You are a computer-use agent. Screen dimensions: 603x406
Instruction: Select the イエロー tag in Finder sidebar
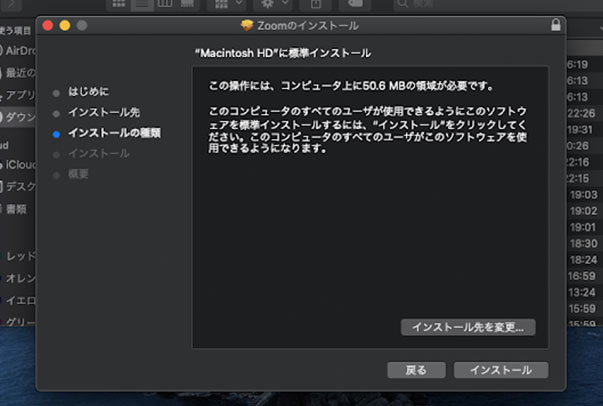17,300
